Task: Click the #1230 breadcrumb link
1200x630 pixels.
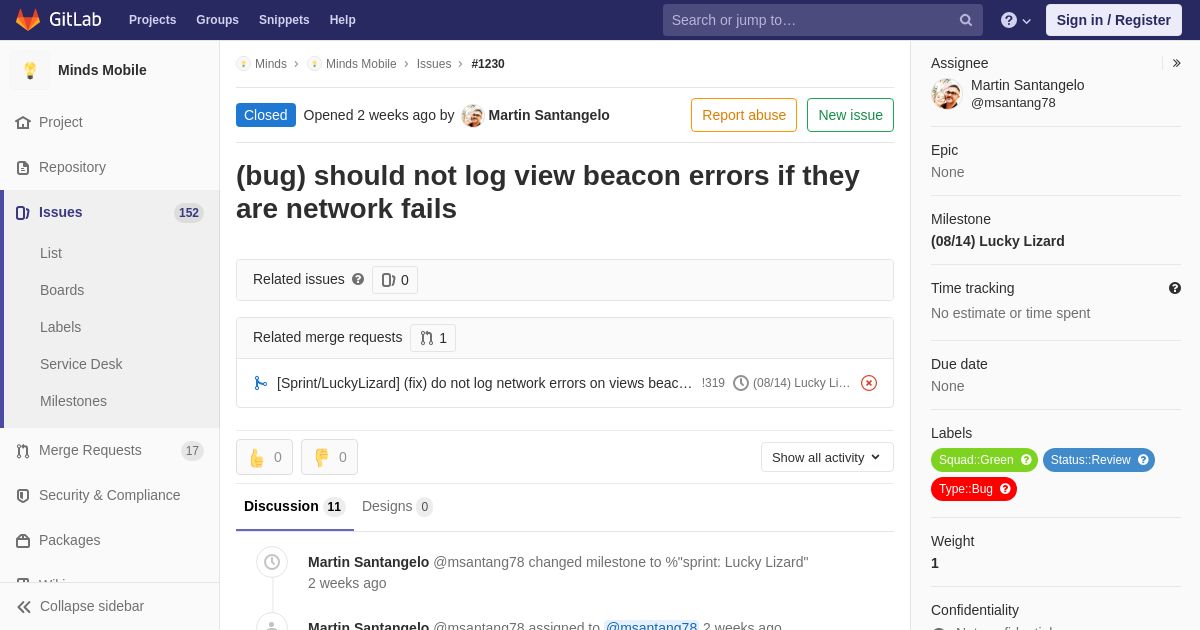Action: 488,64
